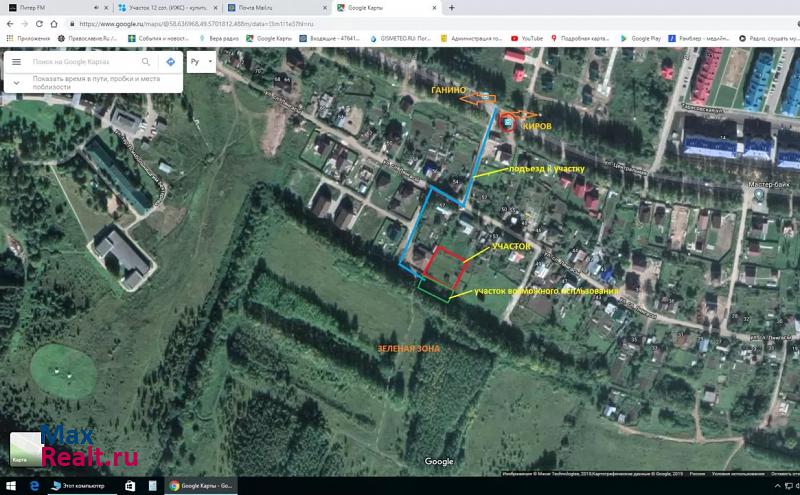Open the Google Maps hamburger menu
Screen dimensions: 800x495
(16, 62)
